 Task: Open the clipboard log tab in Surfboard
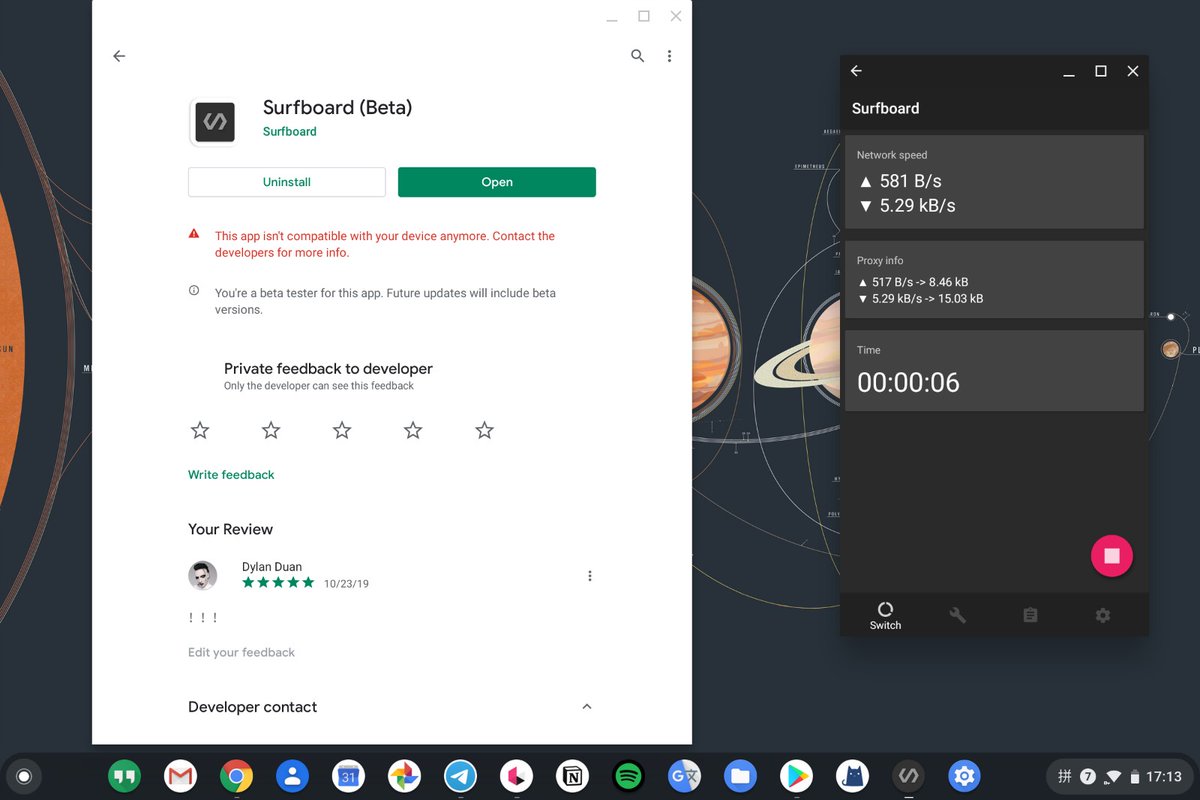point(1030,615)
